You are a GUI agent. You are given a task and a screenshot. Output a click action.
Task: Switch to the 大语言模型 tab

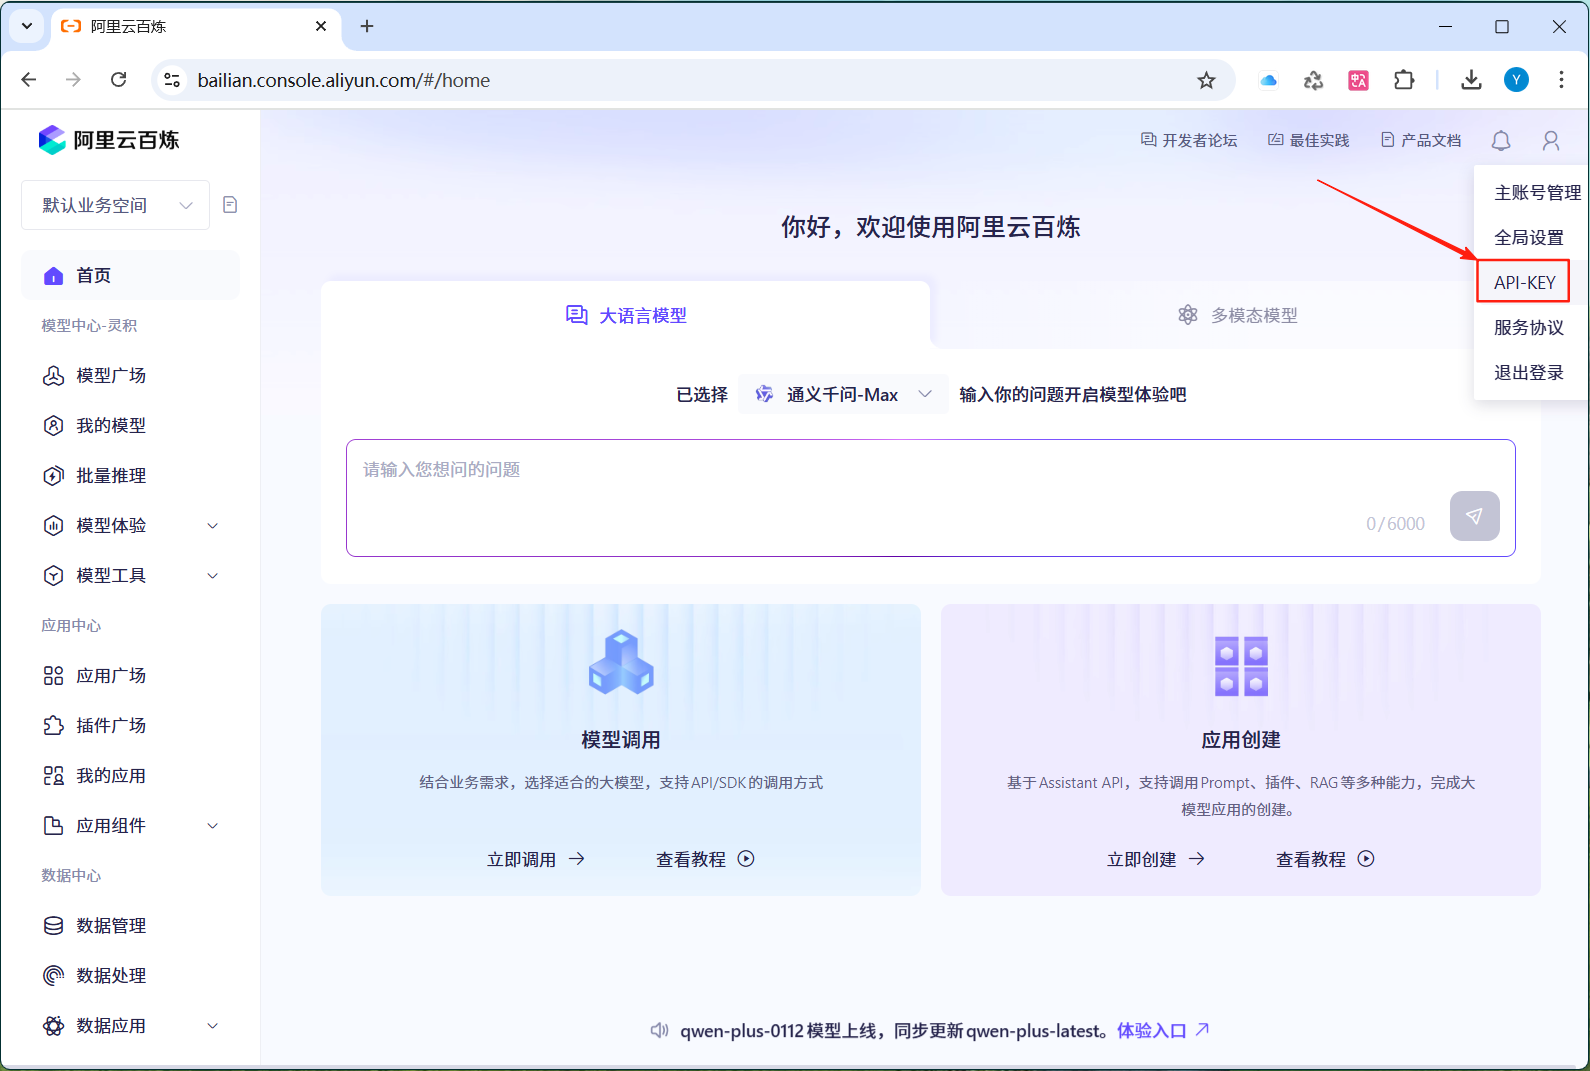tap(626, 316)
